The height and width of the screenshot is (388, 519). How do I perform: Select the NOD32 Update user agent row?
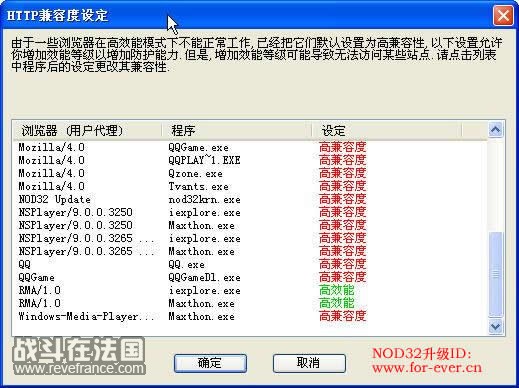54,199
